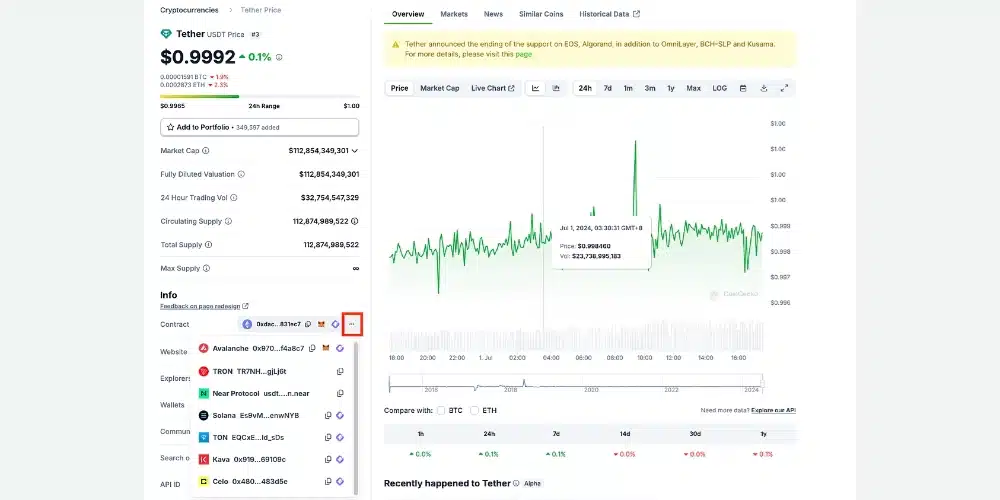This screenshot has height=500, width=1000.
Task: Toggle LOG scale on the chart
Action: pos(719,88)
